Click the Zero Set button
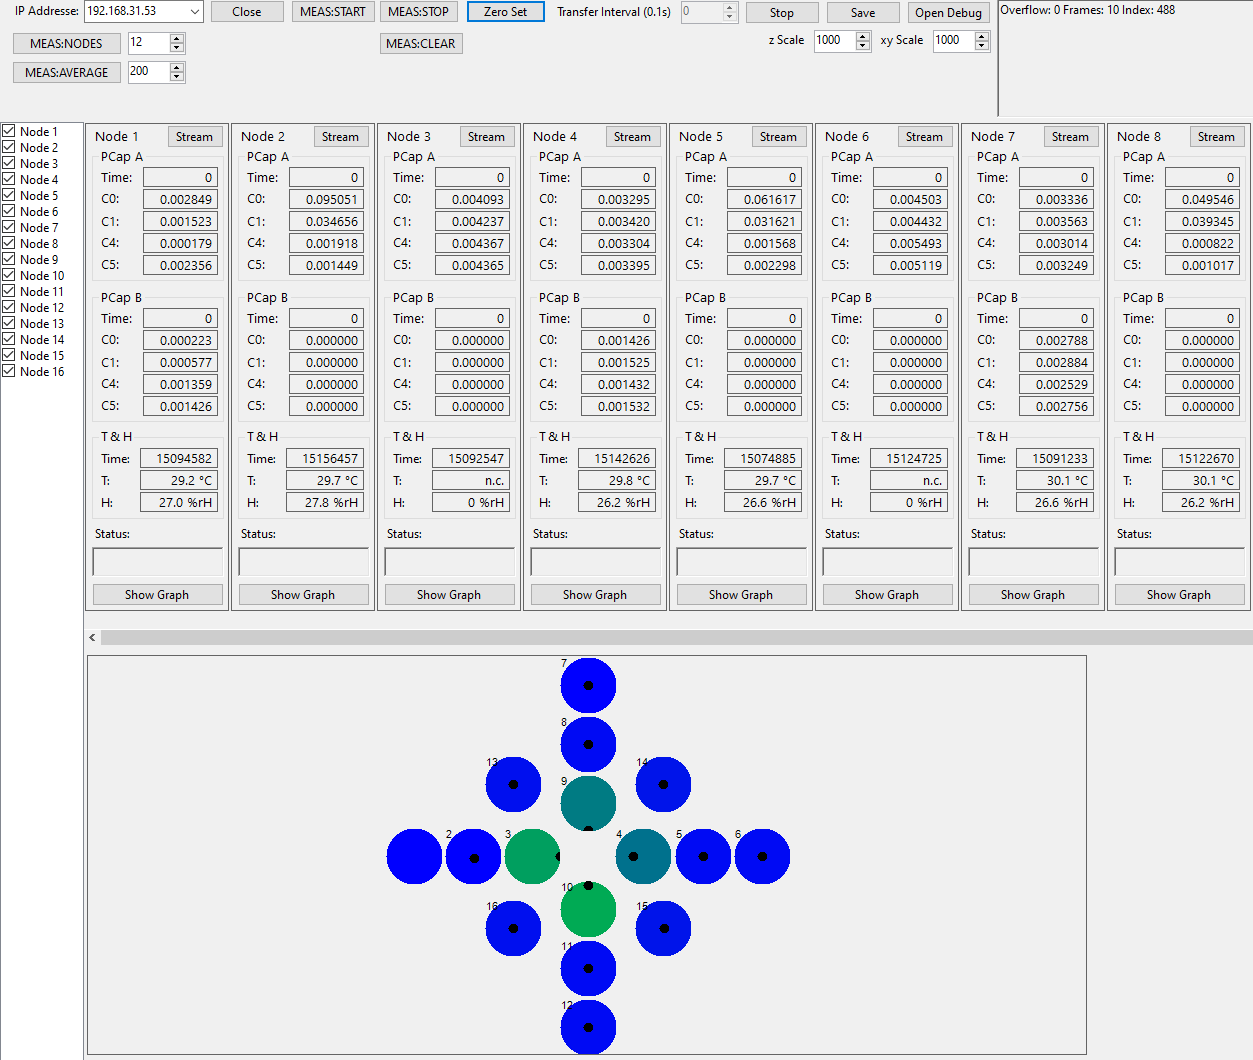1253x1060 pixels. (x=505, y=12)
